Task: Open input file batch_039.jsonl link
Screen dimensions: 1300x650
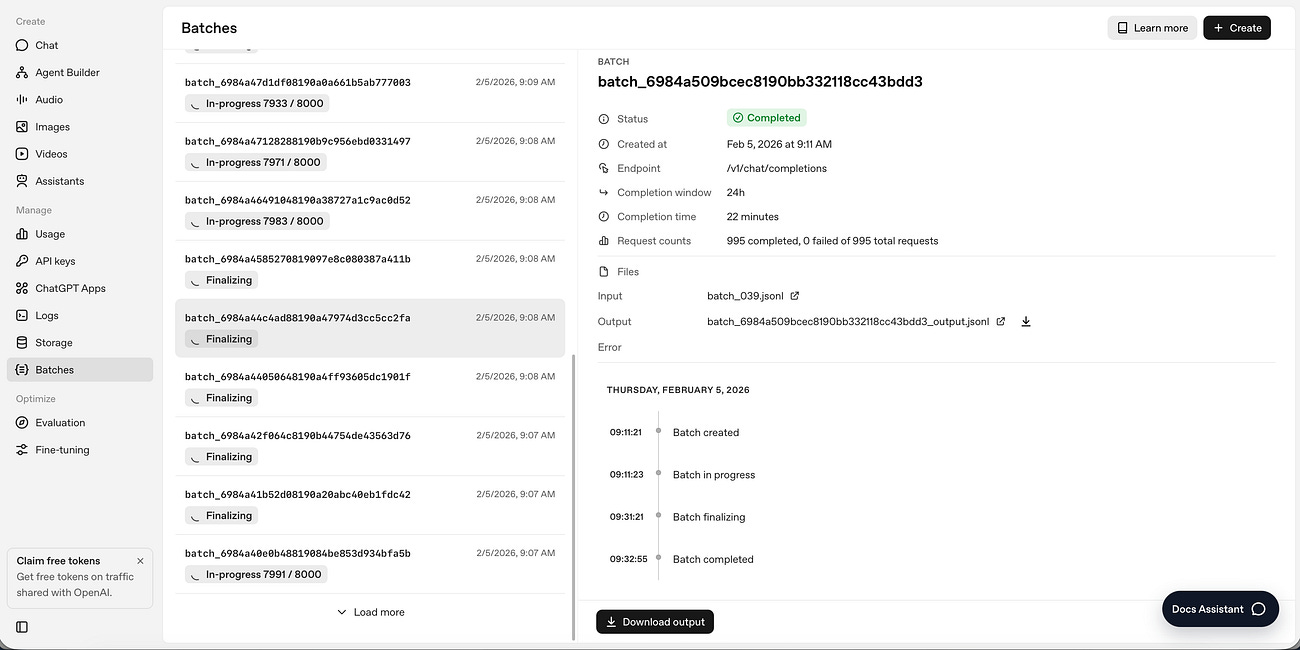Action: point(753,296)
